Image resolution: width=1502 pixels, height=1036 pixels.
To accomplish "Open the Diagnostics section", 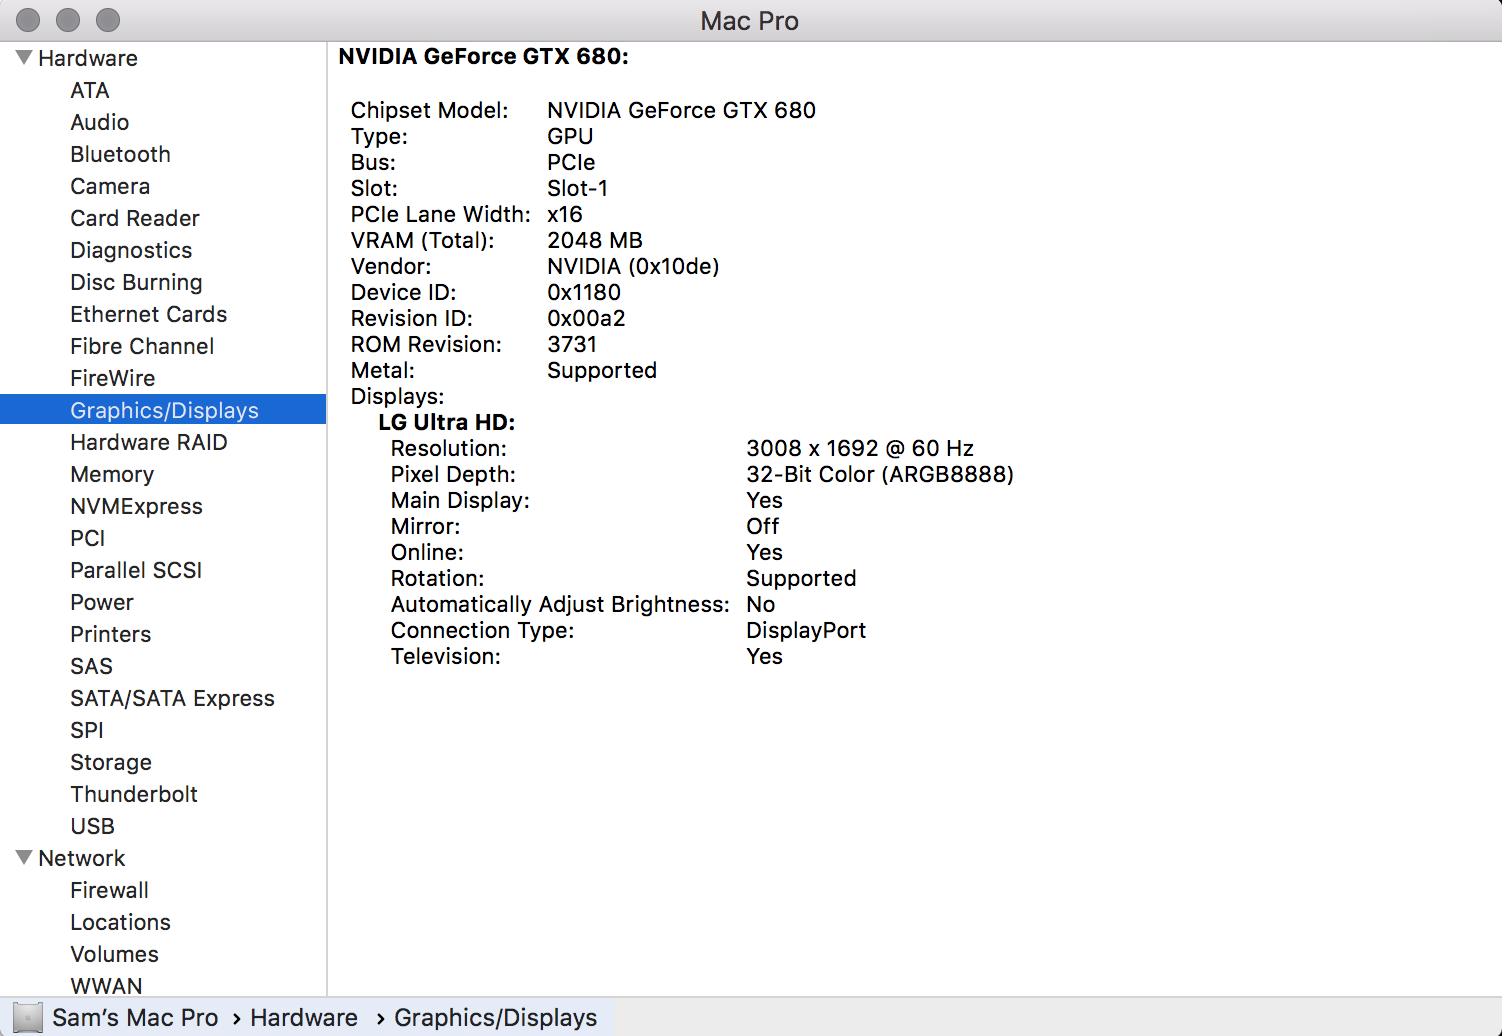I will pos(131,250).
